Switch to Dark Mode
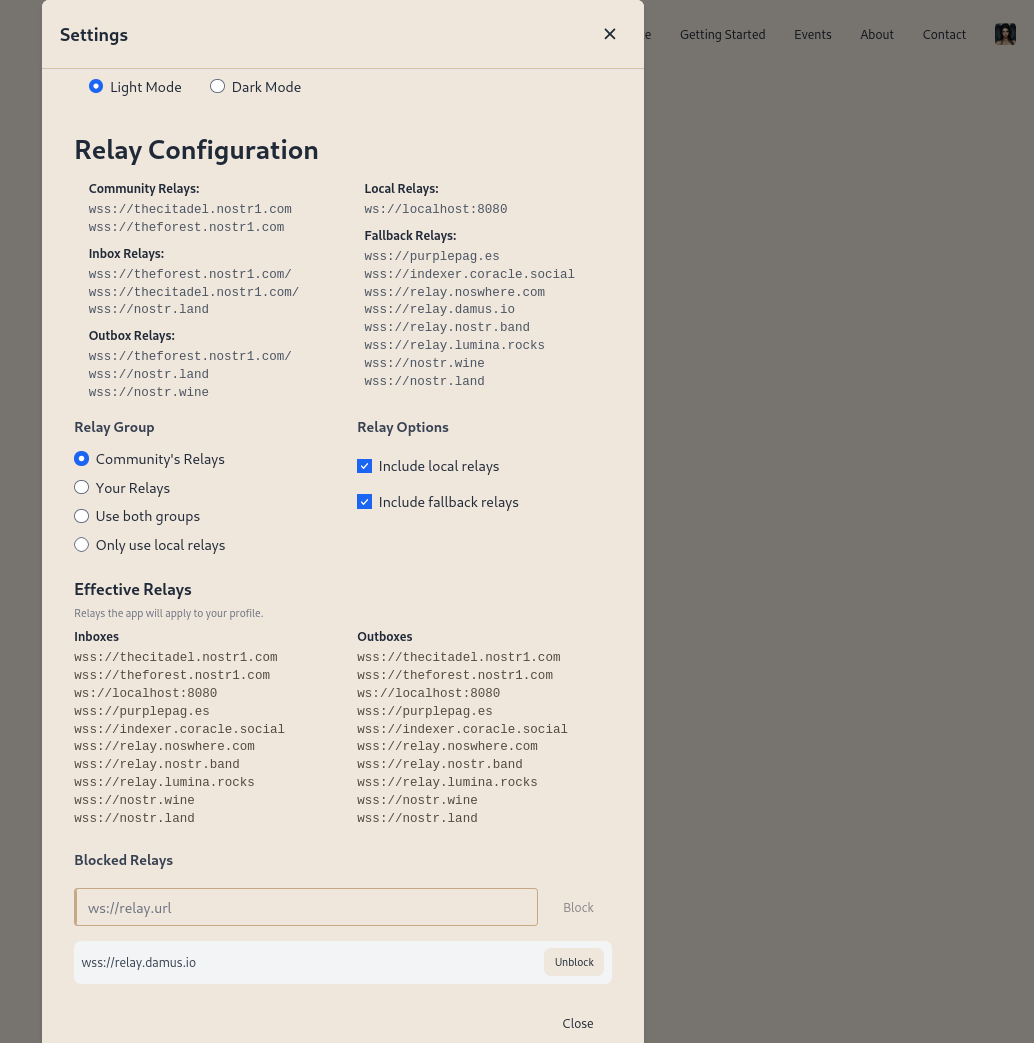 tap(217, 86)
